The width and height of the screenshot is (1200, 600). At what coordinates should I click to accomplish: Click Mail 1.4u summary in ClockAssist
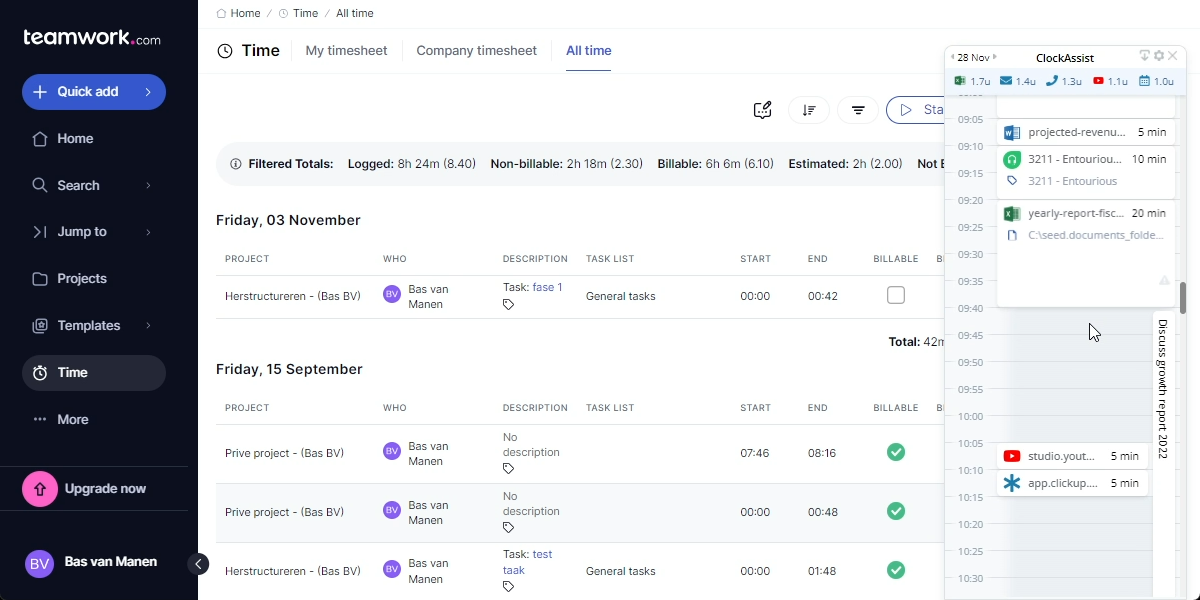1018,82
